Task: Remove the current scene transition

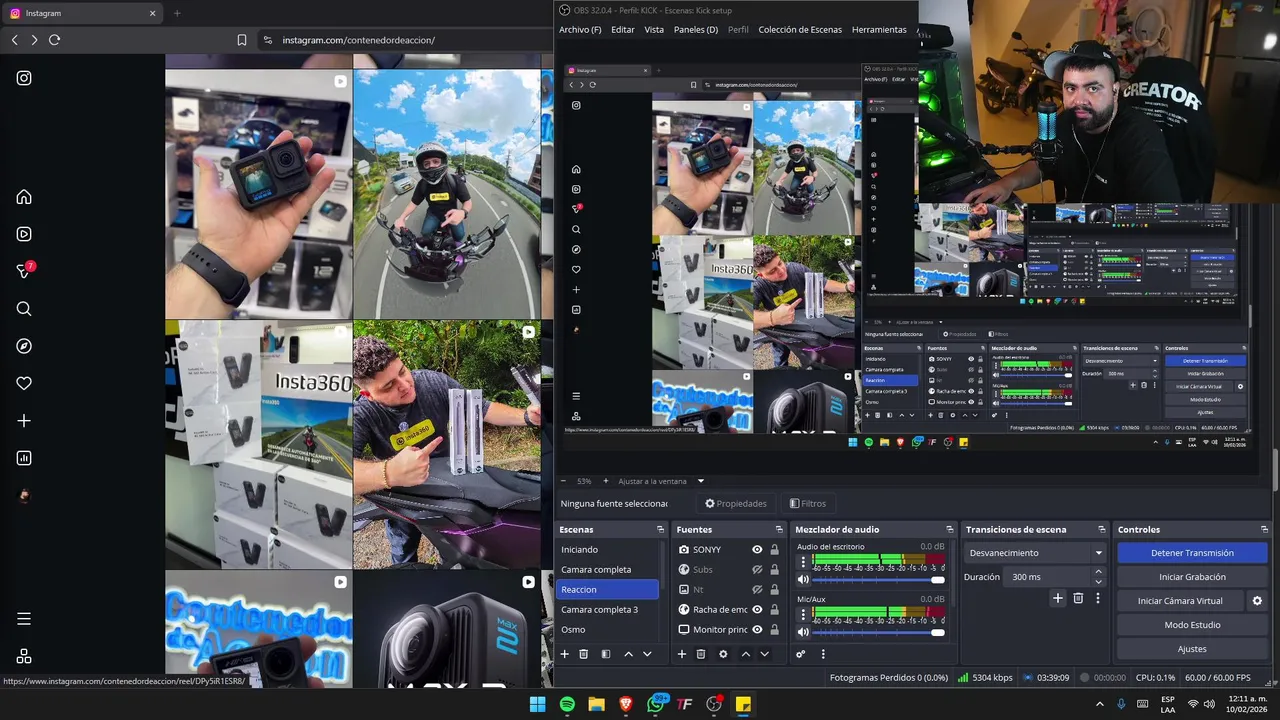Action: pos(1078,598)
